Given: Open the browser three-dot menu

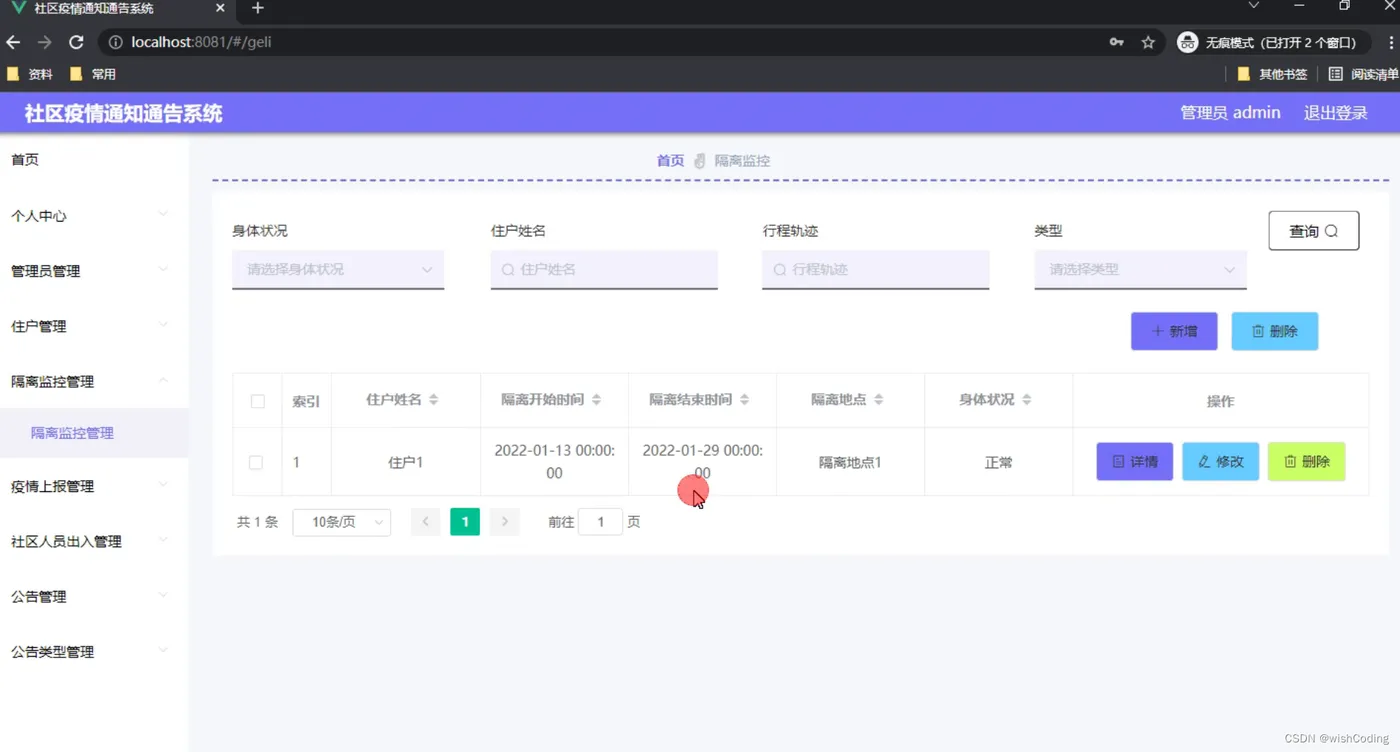Looking at the screenshot, I should click(x=1391, y=42).
